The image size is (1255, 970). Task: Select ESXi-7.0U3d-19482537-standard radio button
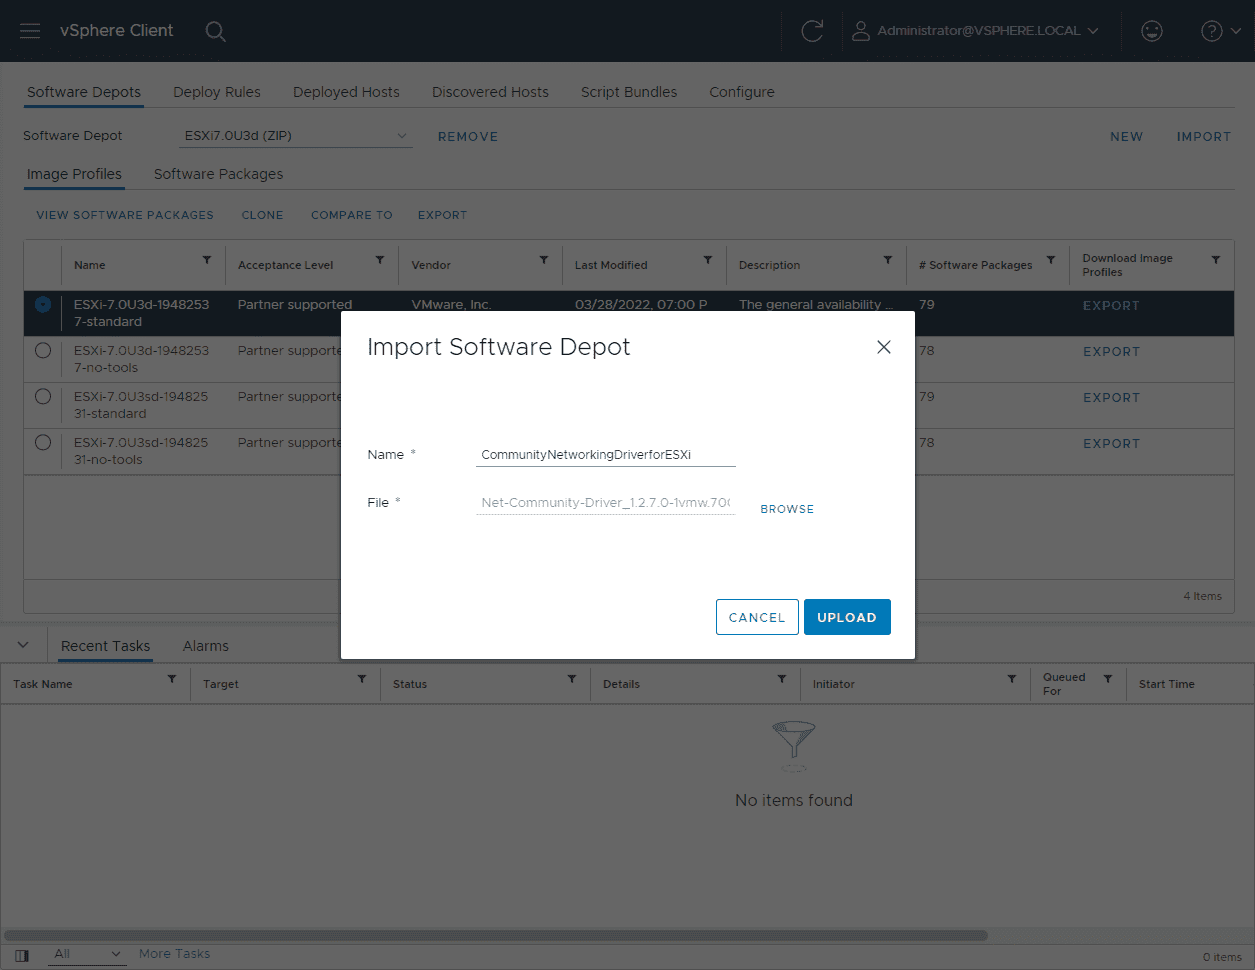pyautogui.click(x=43, y=305)
